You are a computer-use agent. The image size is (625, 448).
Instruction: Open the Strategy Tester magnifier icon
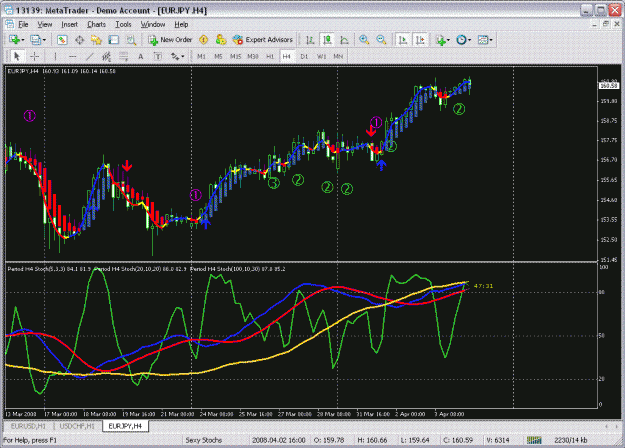(x=131, y=40)
